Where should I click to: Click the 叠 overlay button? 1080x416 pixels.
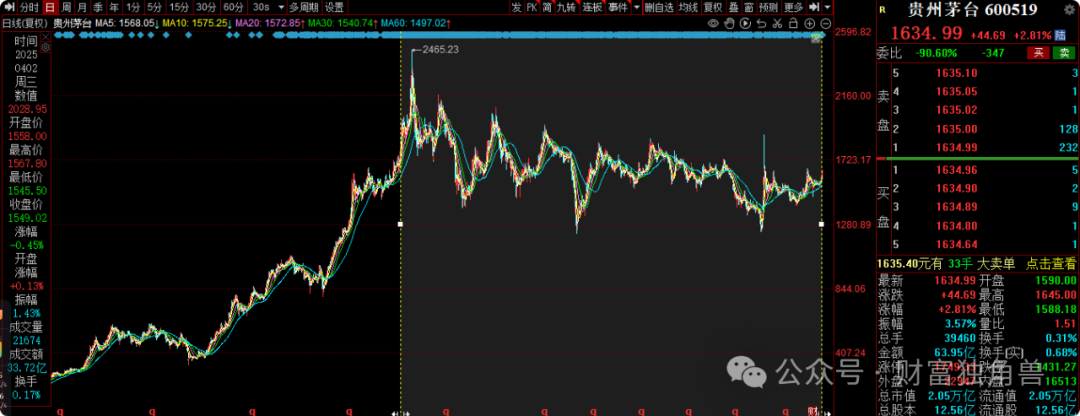734,7
